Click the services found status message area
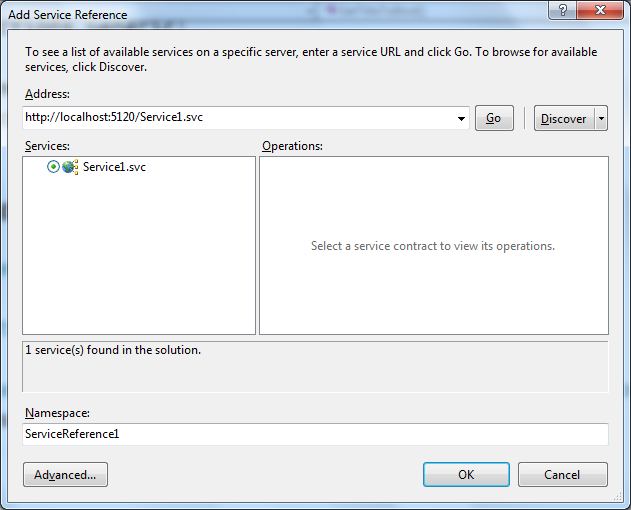Screen dimensions: 631x510 (x=315, y=366)
